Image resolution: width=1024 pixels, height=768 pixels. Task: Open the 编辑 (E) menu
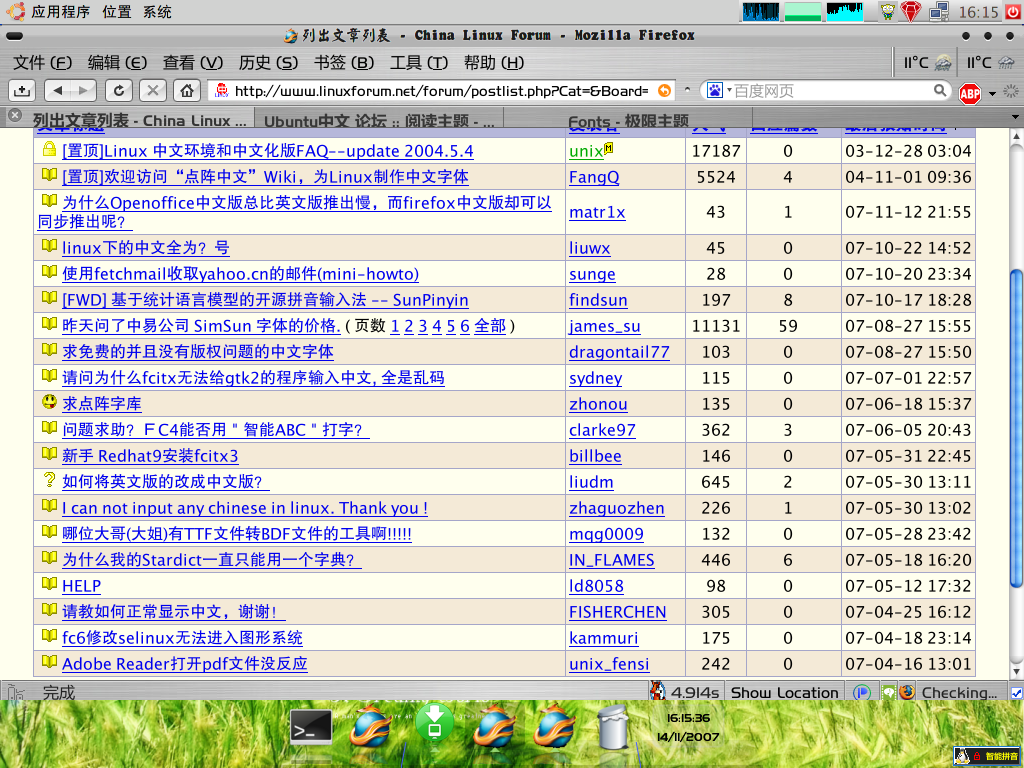click(x=117, y=63)
